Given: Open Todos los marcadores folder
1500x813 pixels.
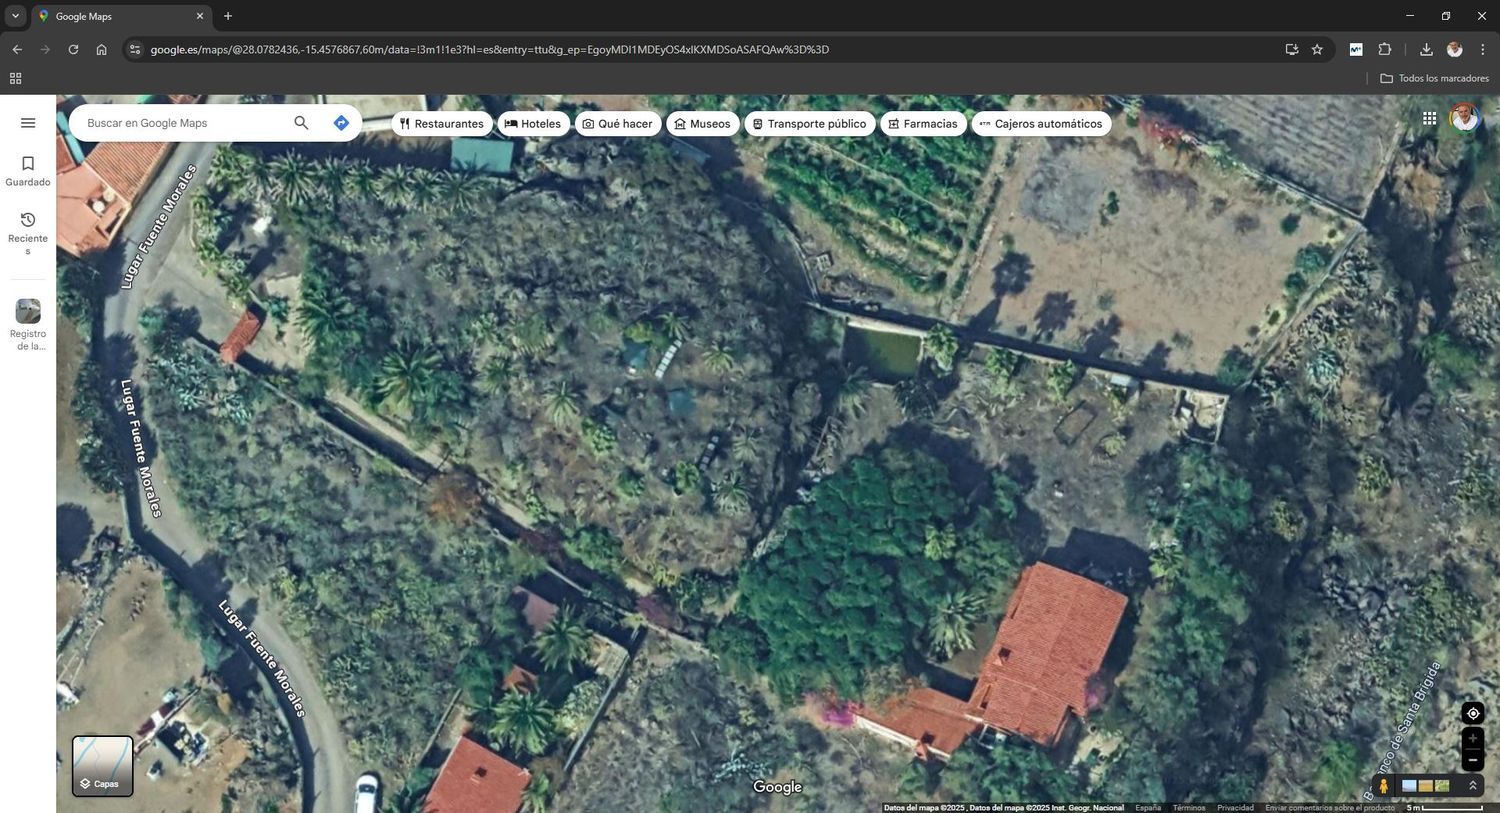Looking at the screenshot, I should pyautogui.click(x=1434, y=78).
